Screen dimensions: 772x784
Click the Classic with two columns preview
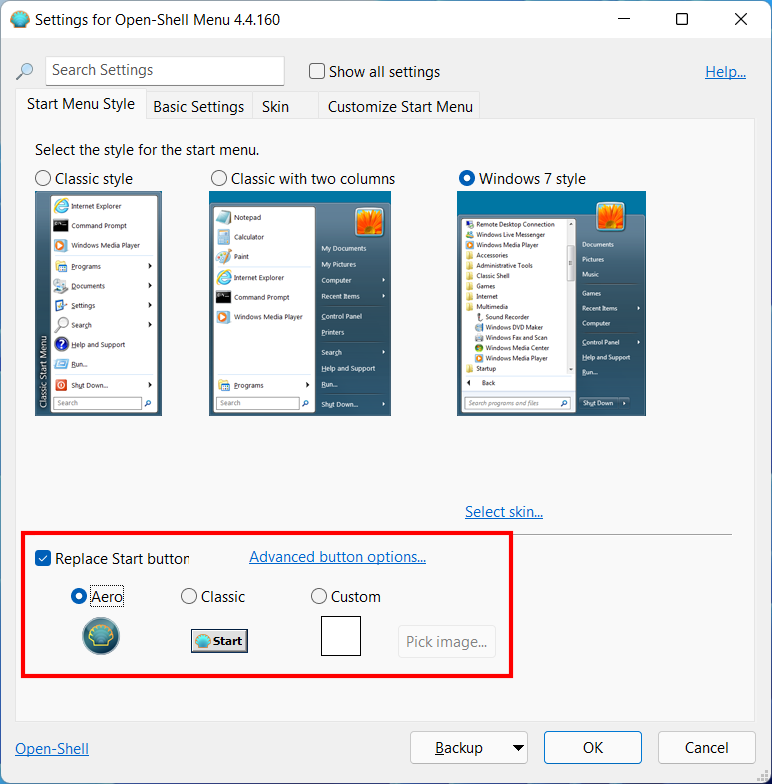click(300, 304)
